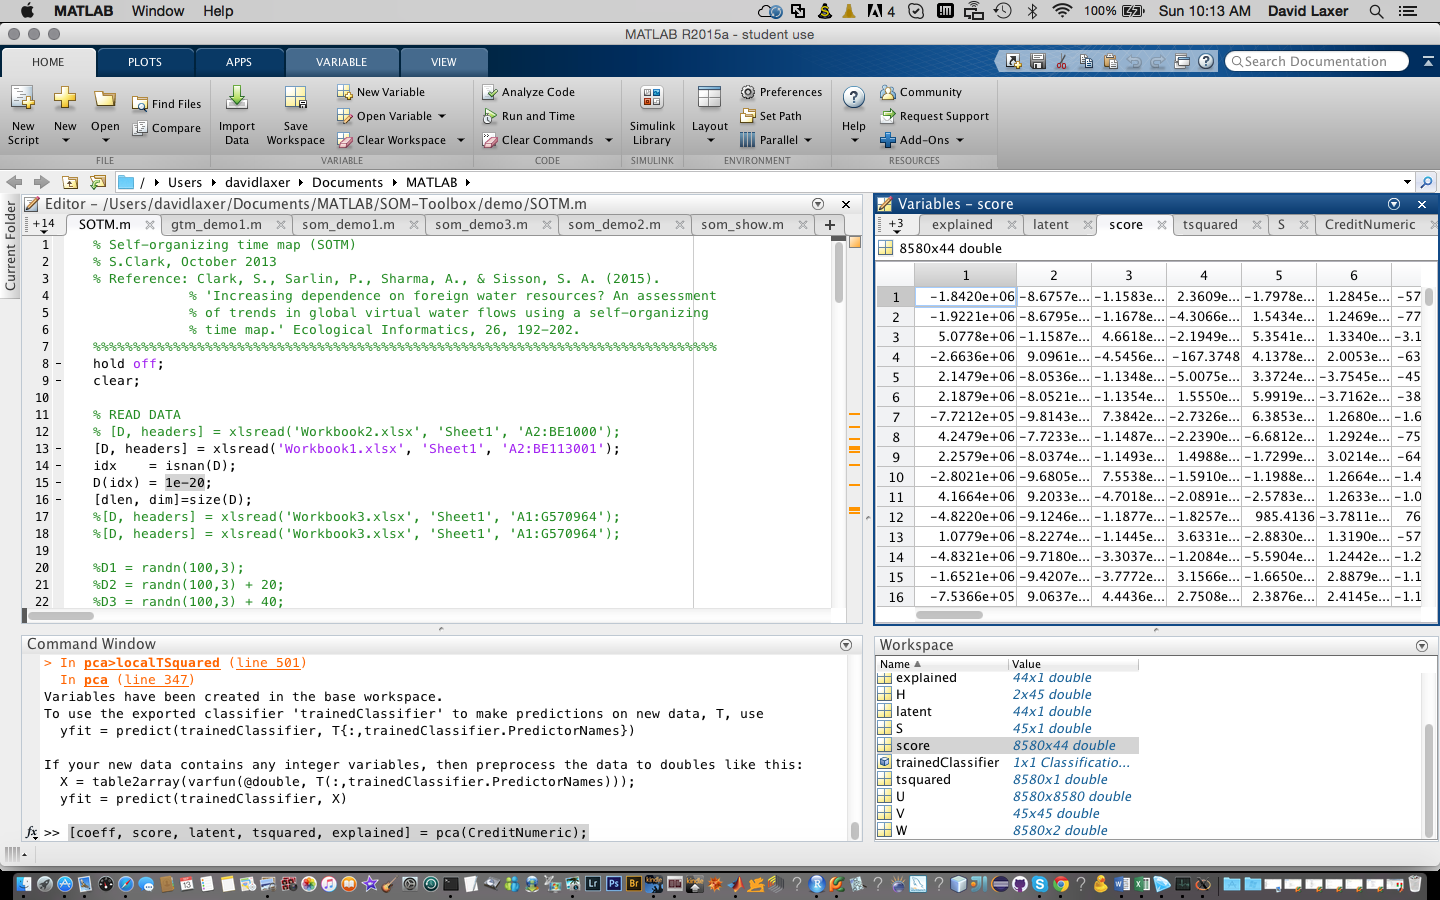Screen dimensions: 1440x900
Task: Select trainedClassifier in the Workspace list
Action: pyautogui.click(x=947, y=763)
